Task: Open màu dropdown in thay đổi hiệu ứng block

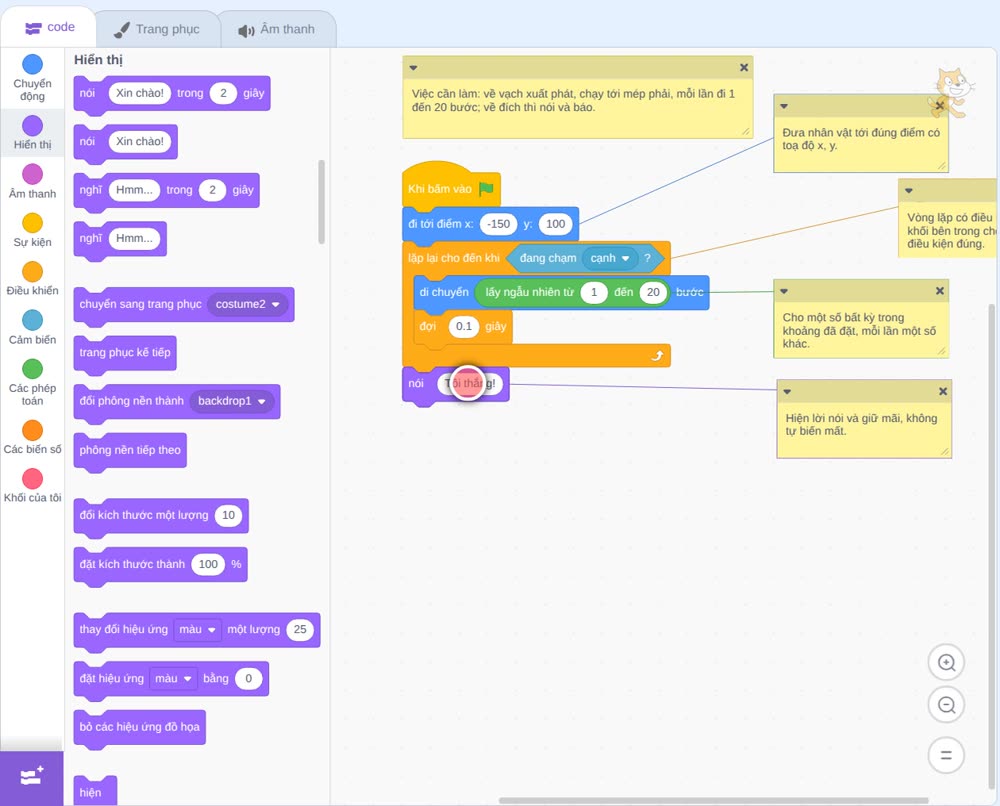Action: [197, 629]
